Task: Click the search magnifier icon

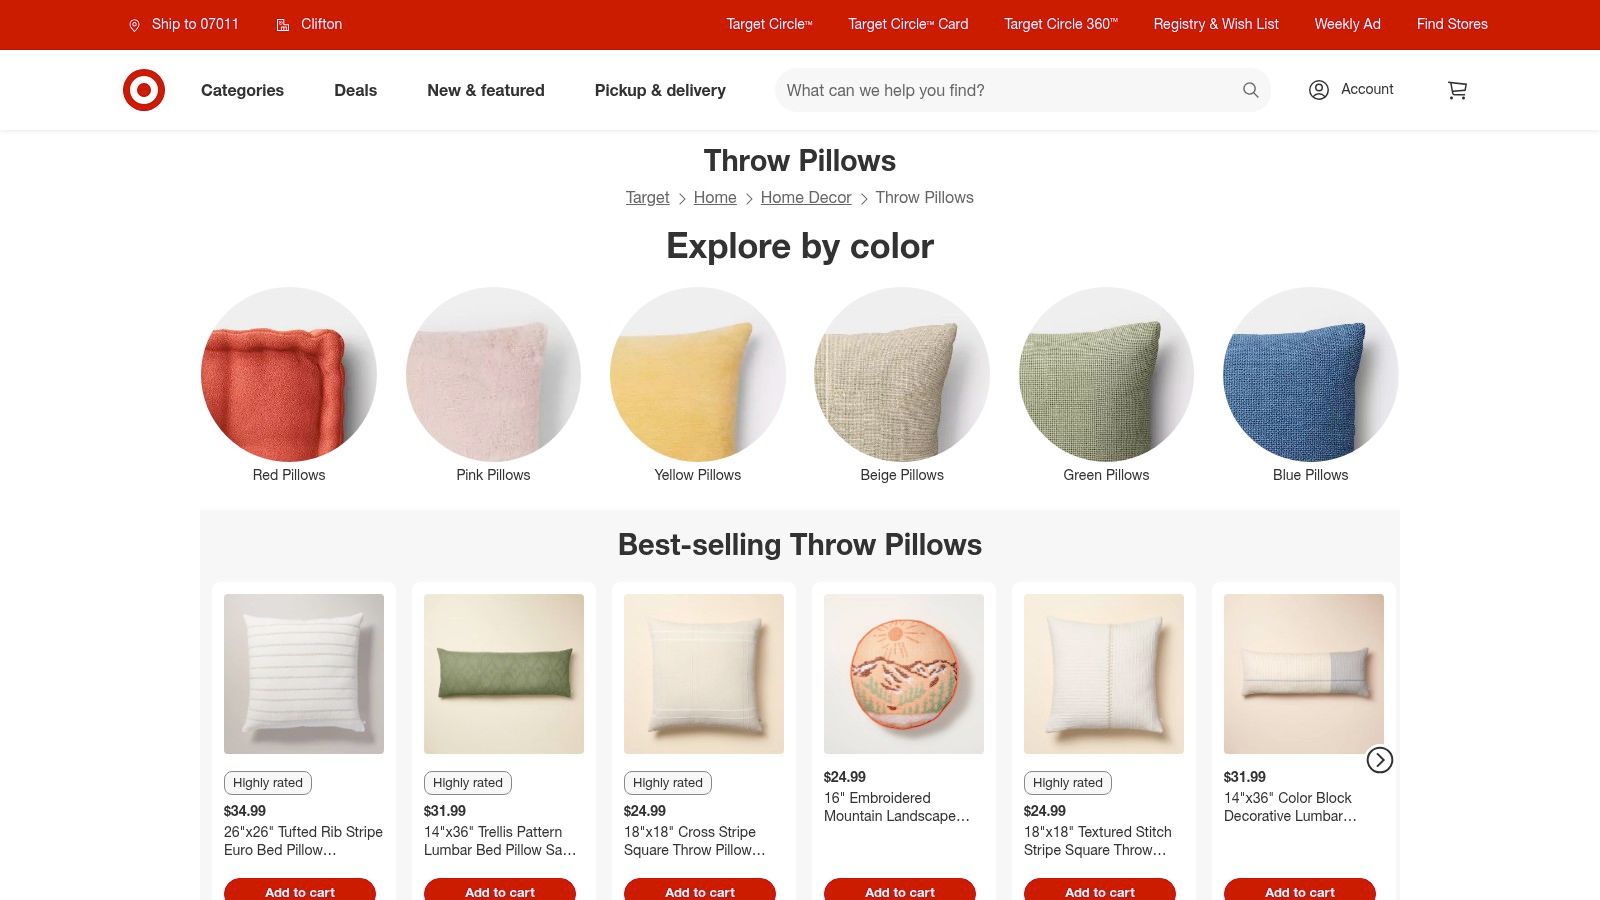Action: [x=1250, y=90]
